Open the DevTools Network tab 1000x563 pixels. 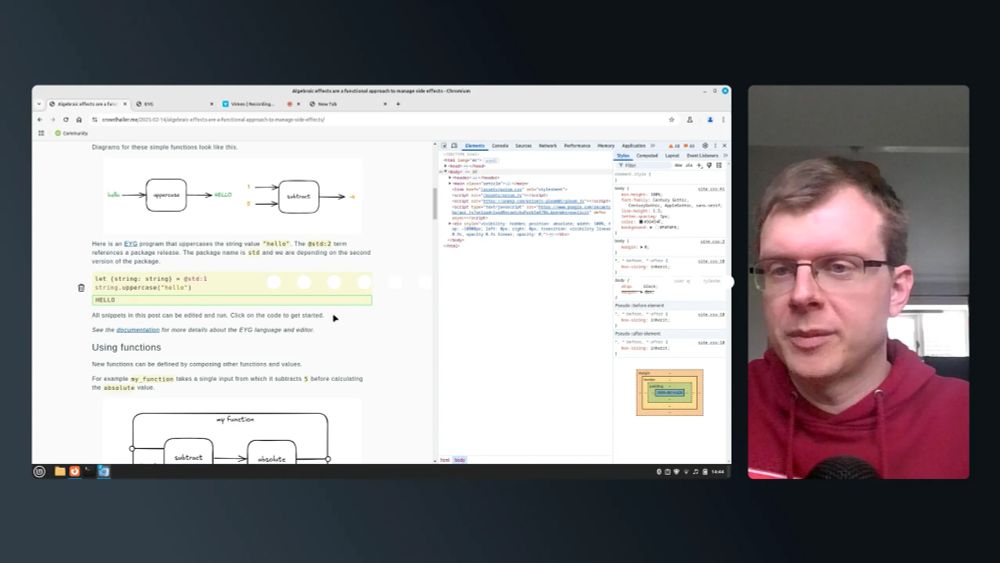548,146
